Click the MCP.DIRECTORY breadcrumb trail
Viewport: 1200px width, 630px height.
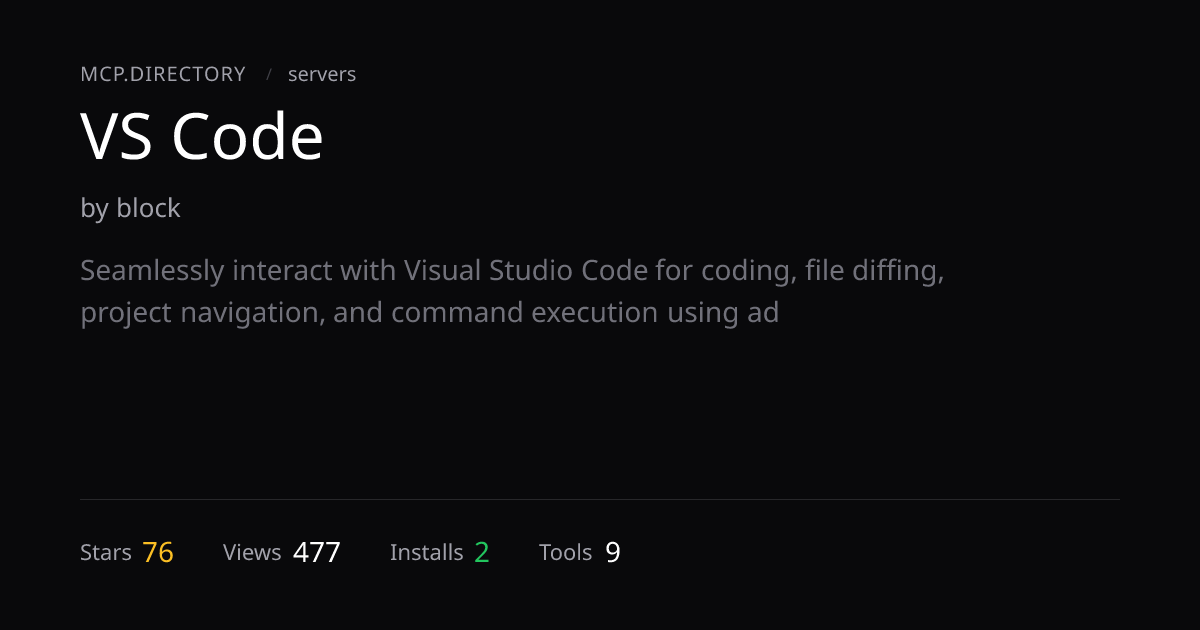162,74
